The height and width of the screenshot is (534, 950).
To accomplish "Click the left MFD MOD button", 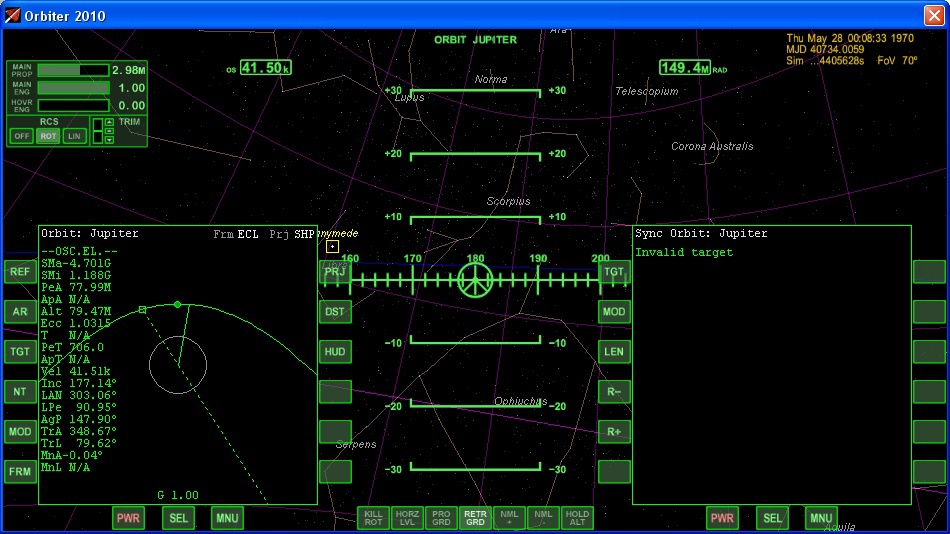I will coord(20,432).
